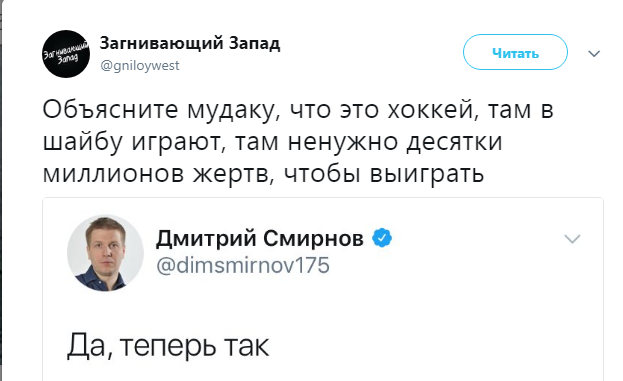Click the words шайбу играют in tweet

pyautogui.click(x=134, y=143)
